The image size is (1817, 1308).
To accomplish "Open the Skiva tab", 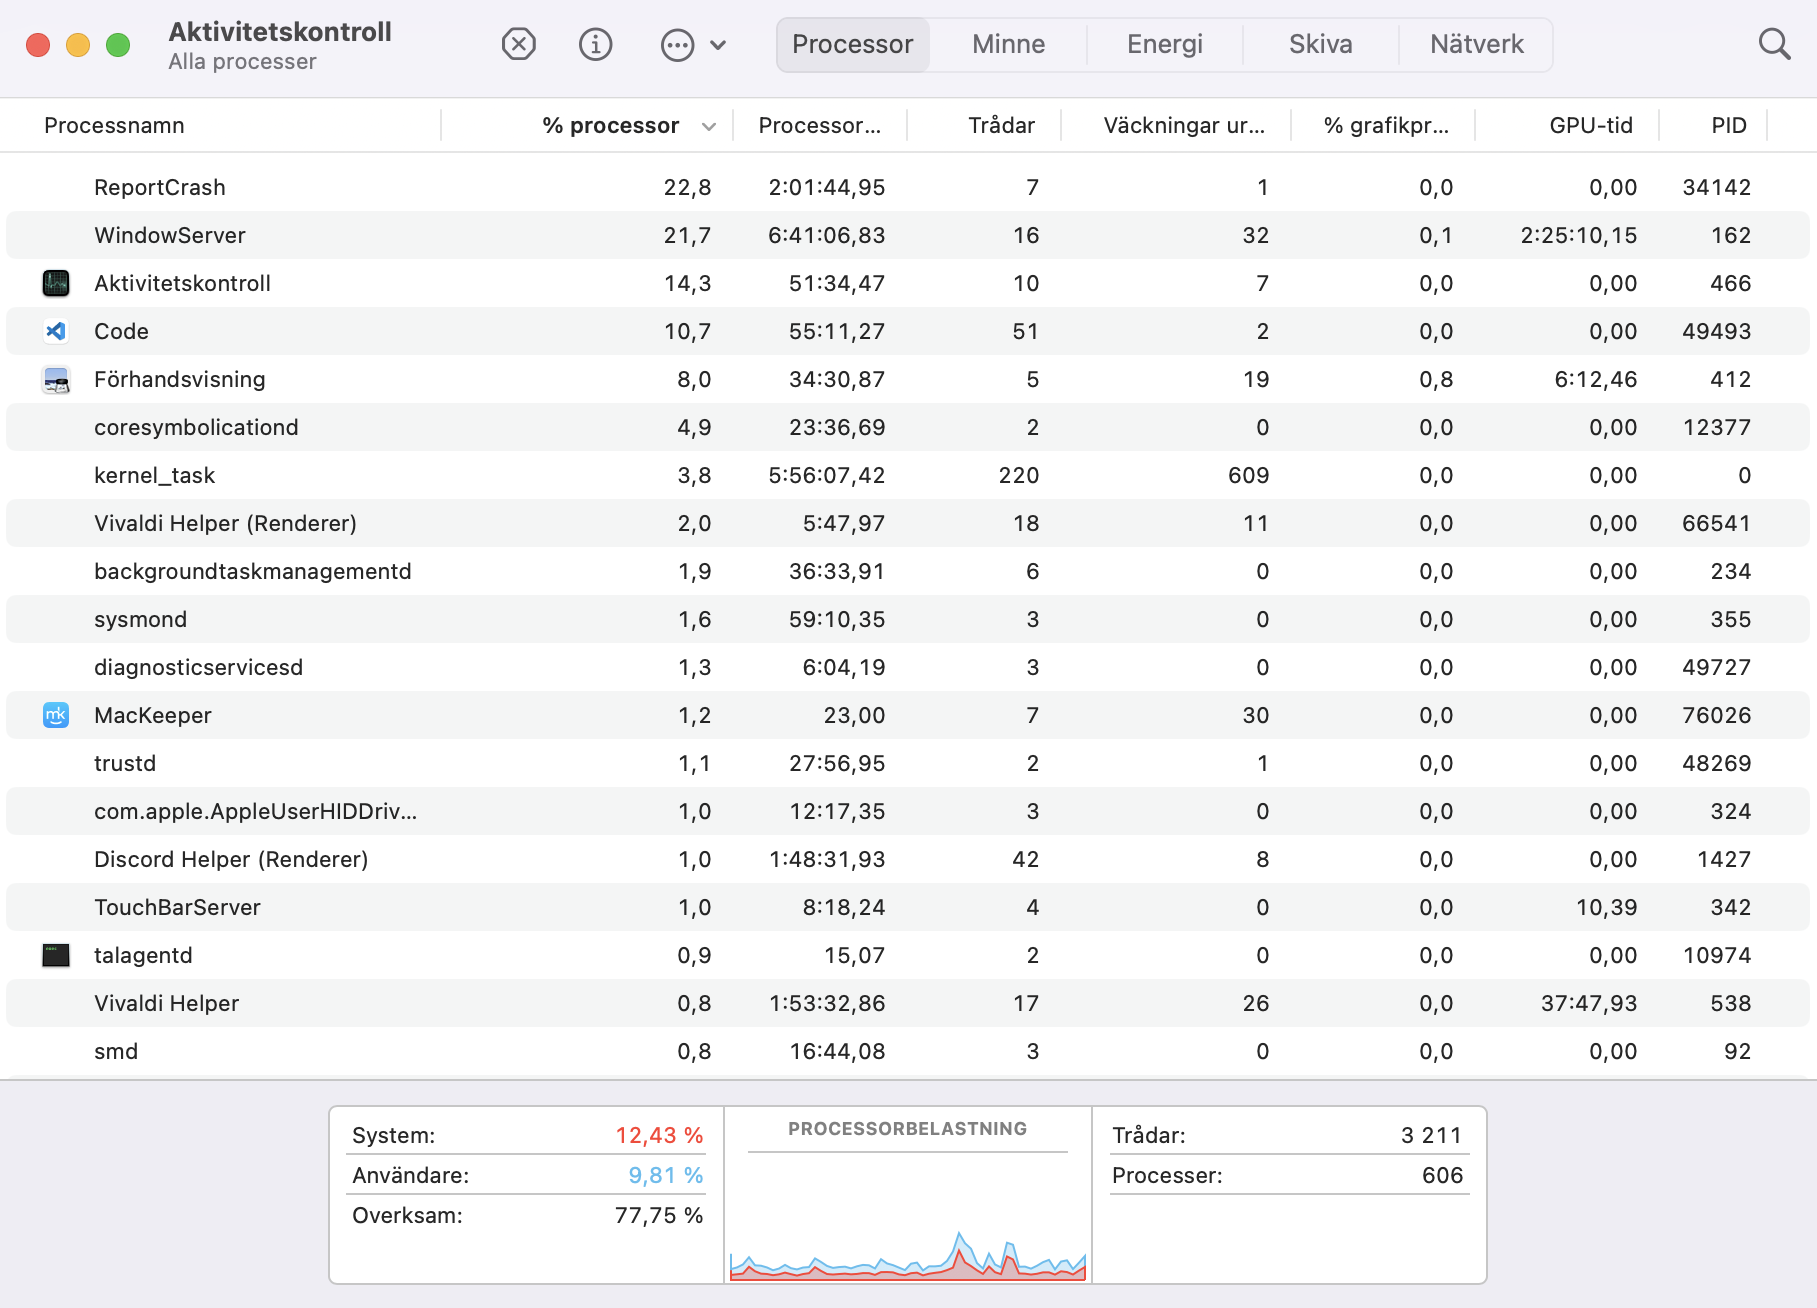I will point(1320,45).
